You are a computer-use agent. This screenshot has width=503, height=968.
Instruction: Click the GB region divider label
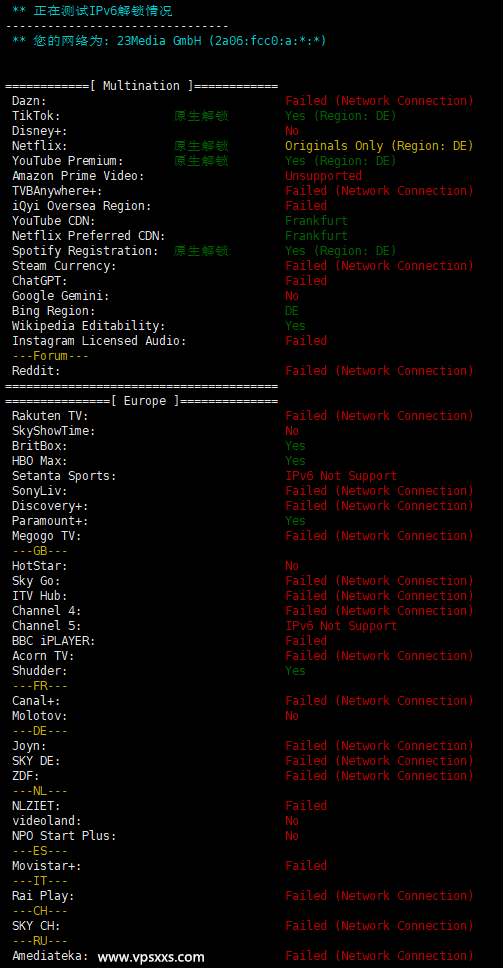pos(40,551)
